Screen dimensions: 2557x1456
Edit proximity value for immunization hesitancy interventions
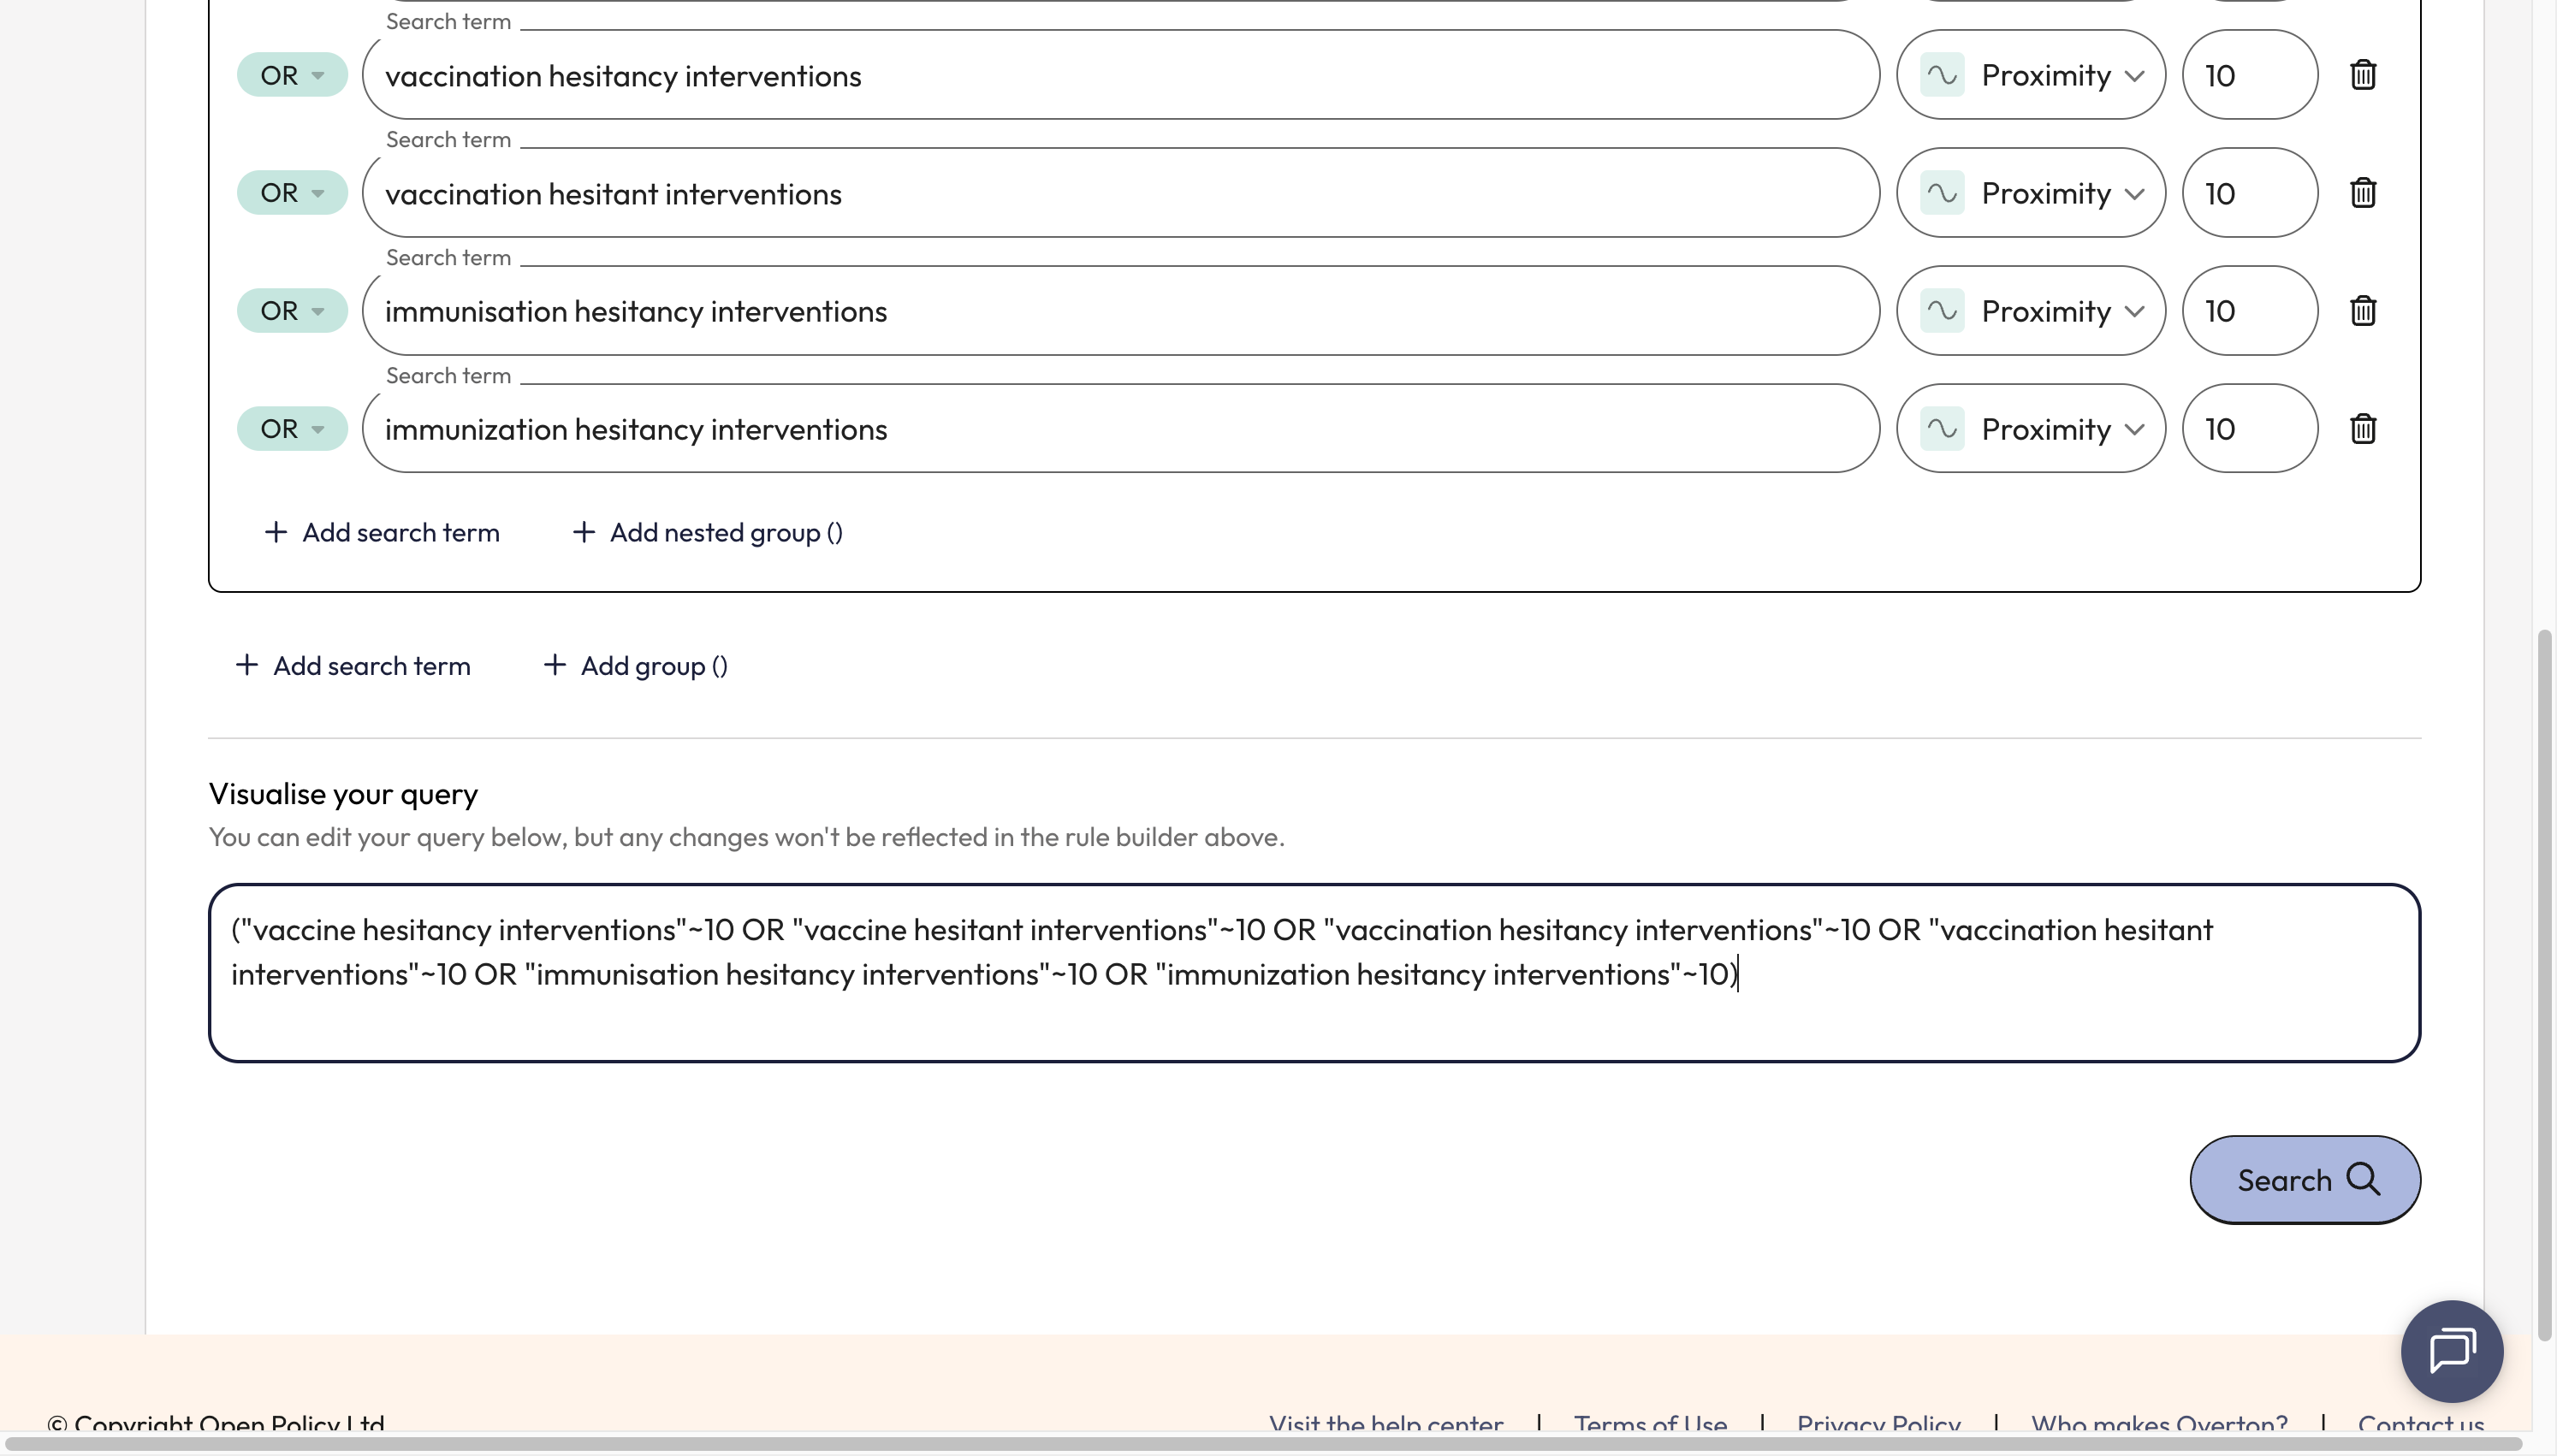point(2250,429)
